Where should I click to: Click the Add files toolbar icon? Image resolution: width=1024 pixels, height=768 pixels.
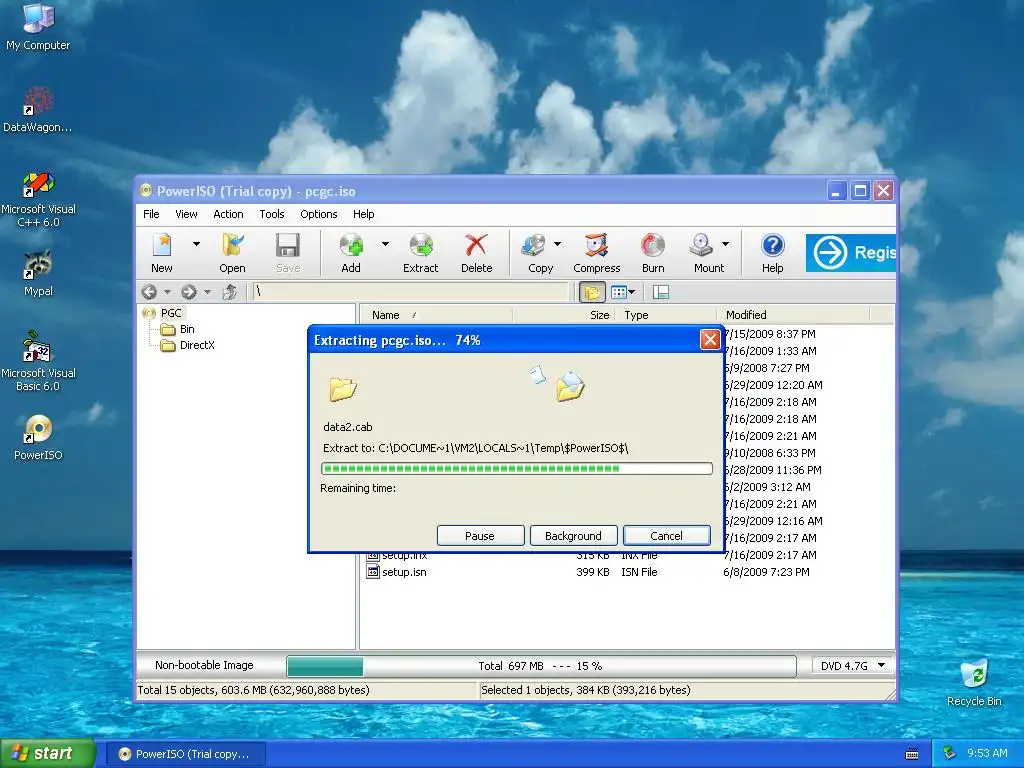(351, 253)
